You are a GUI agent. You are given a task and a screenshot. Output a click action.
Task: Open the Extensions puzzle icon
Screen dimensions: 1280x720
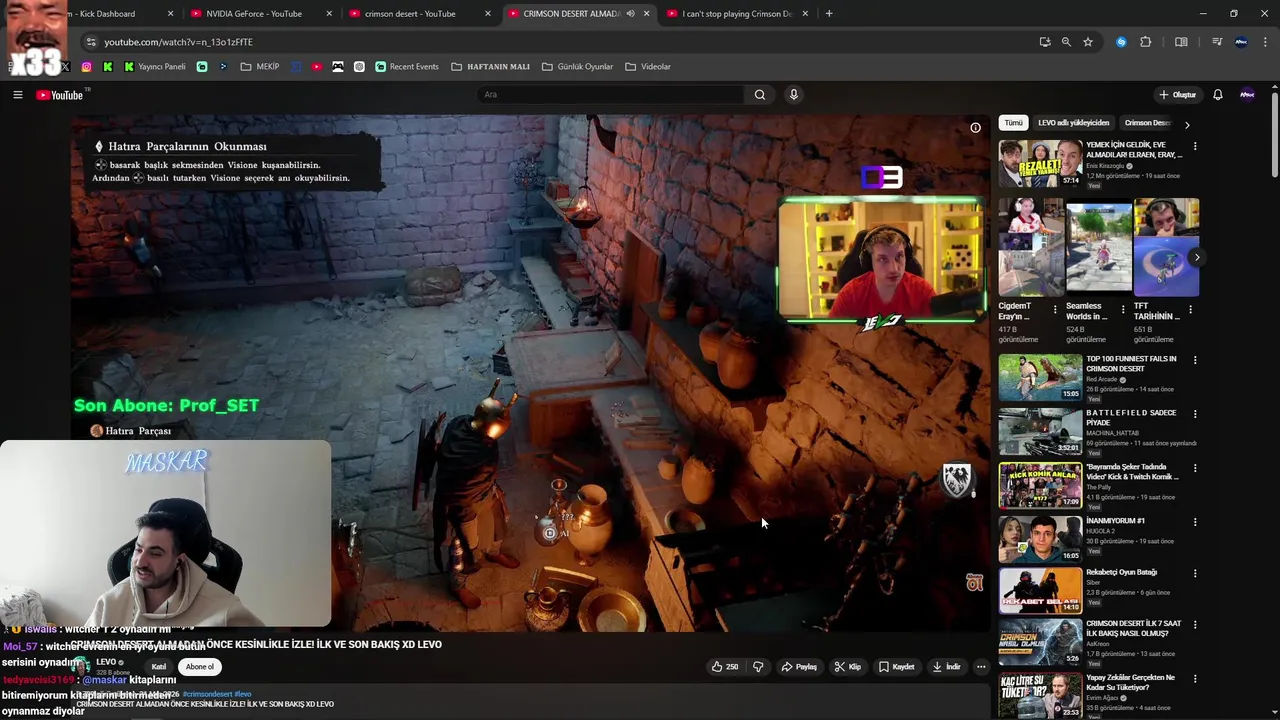click(x=1146, y=42)
